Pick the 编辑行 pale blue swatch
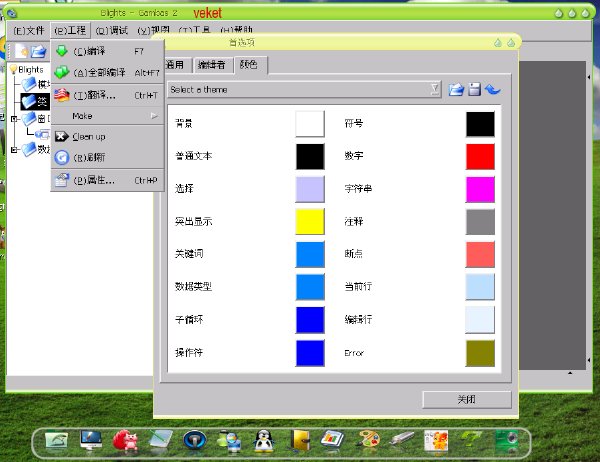Viewport: 600px width, 462px height. pos(480,320)
